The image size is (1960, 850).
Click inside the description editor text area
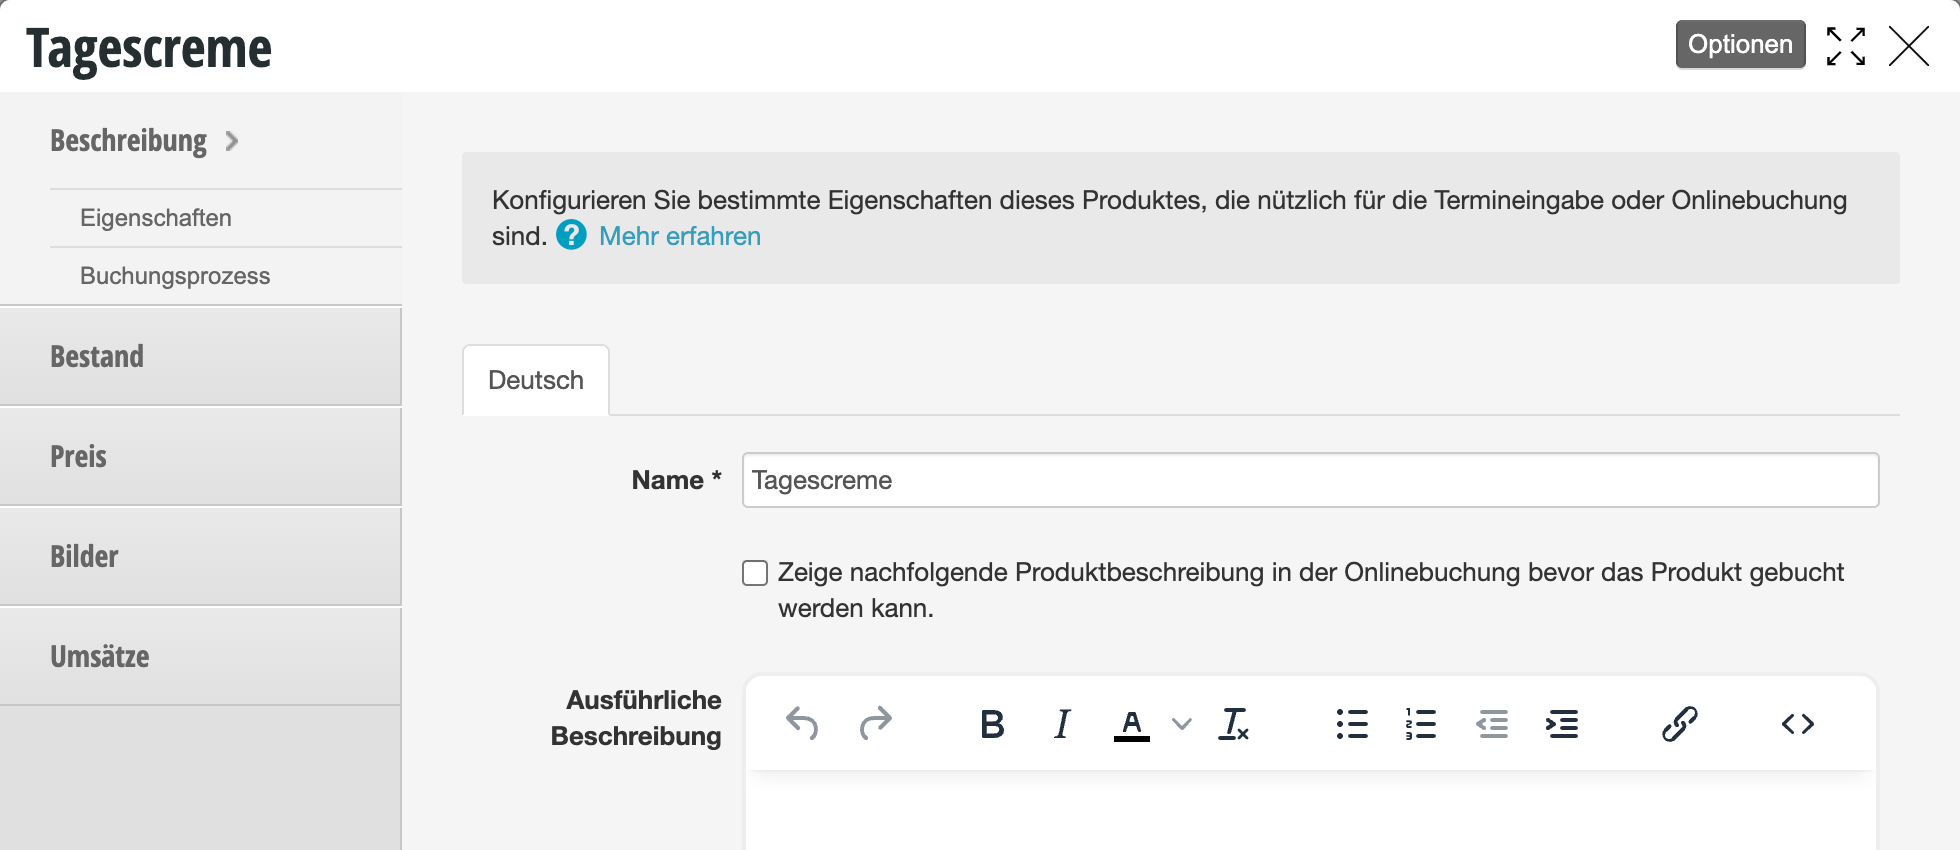click(x=1310, y=810)
